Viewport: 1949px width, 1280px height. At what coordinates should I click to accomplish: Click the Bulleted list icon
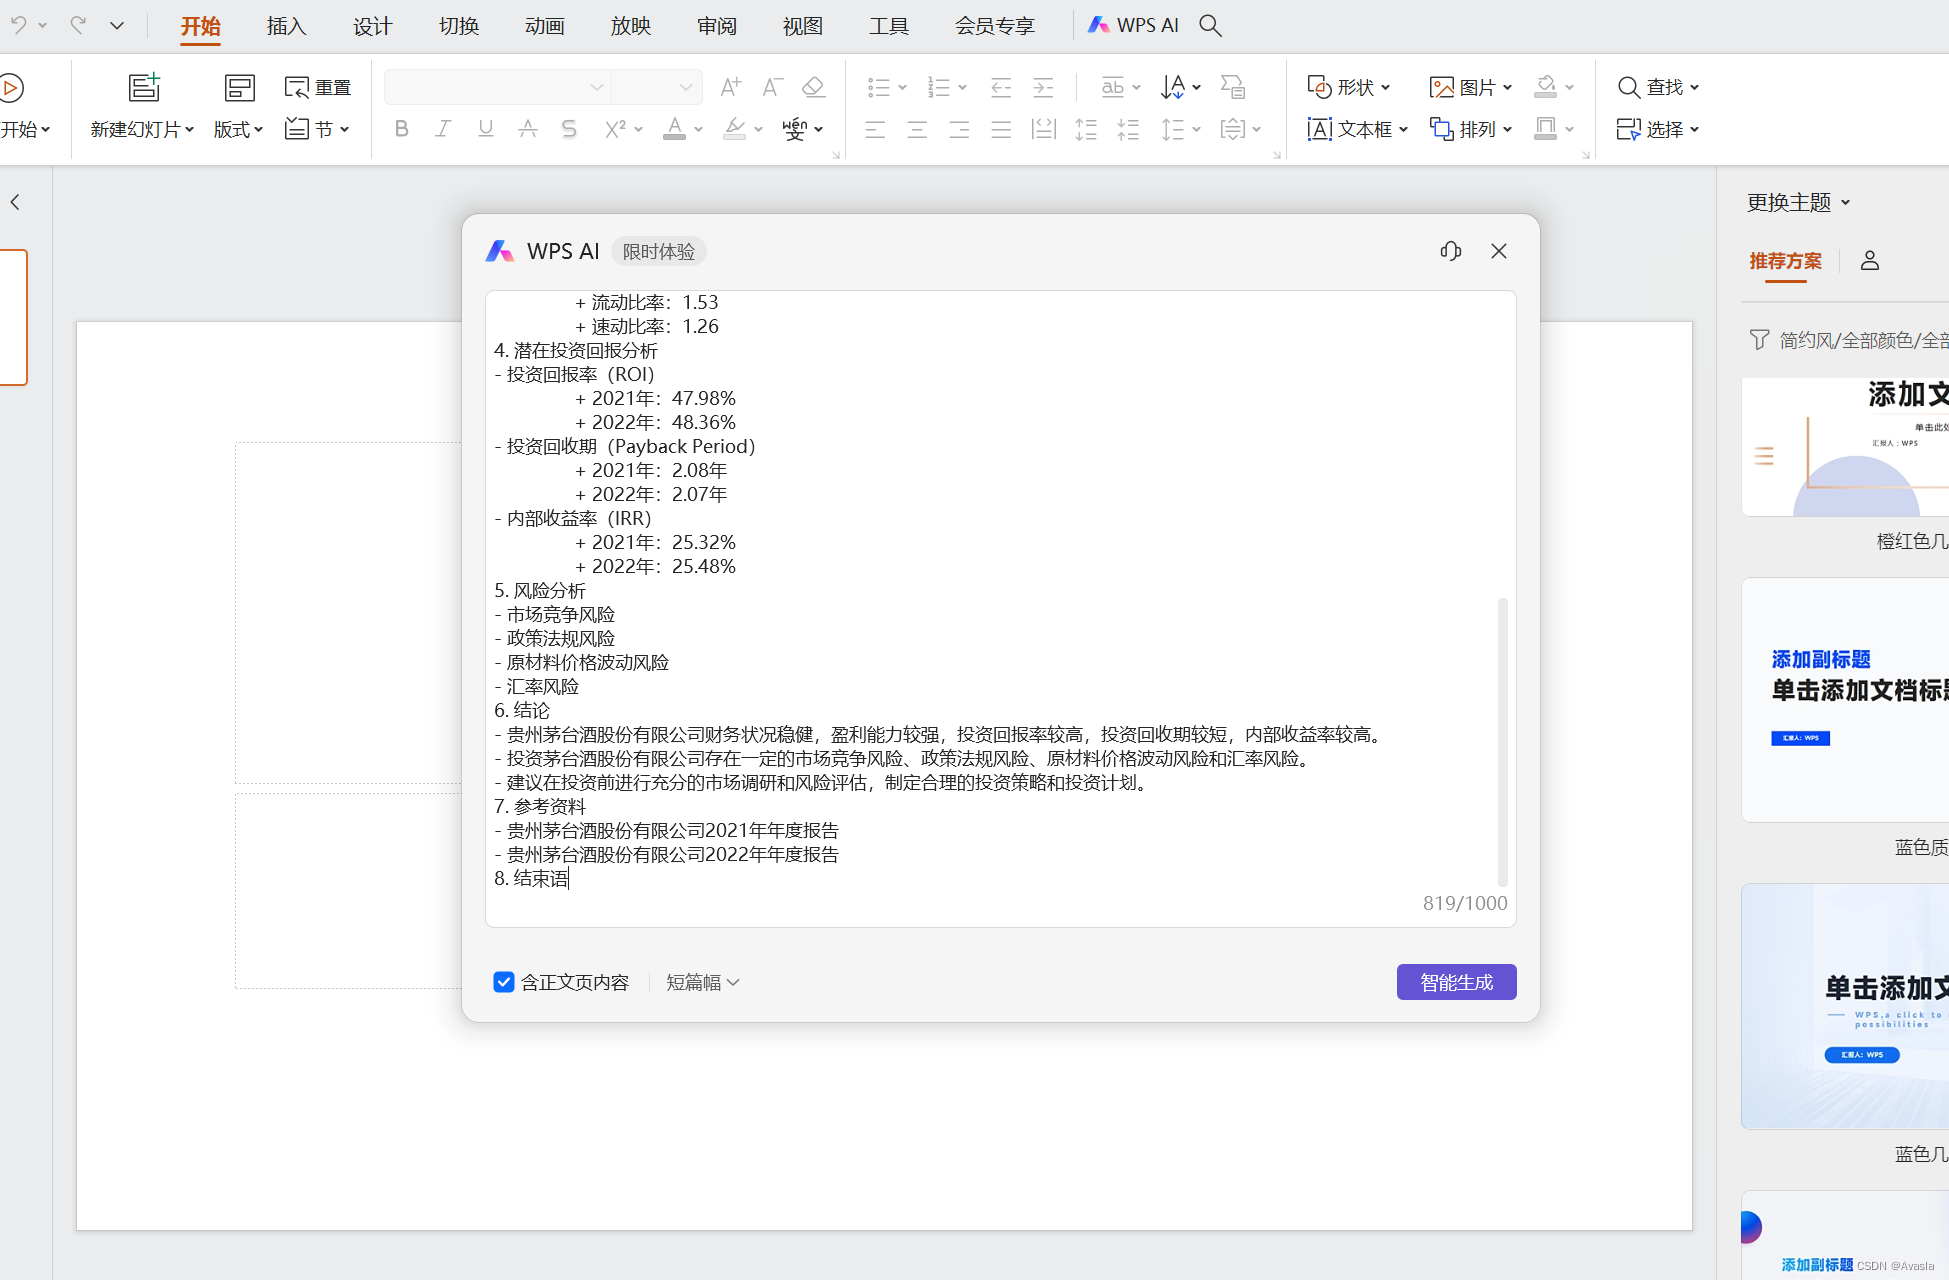(879, 87)
